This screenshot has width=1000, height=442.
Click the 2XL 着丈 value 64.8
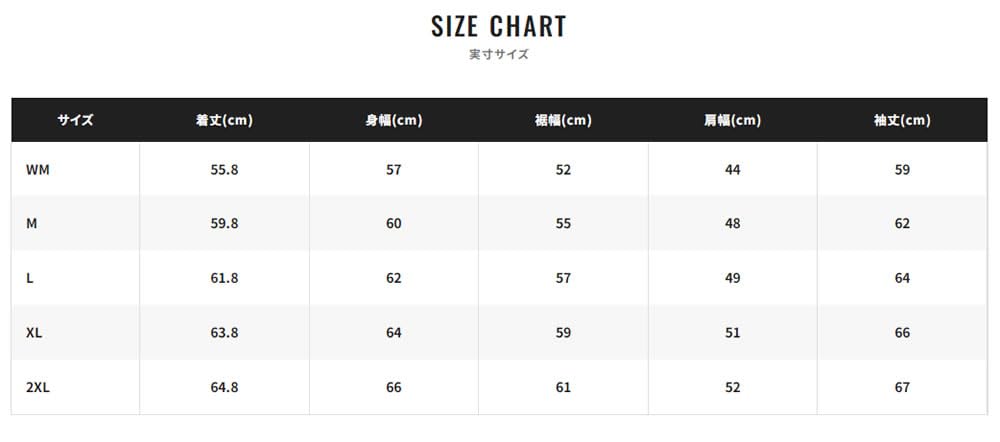[x=224, y=387]
